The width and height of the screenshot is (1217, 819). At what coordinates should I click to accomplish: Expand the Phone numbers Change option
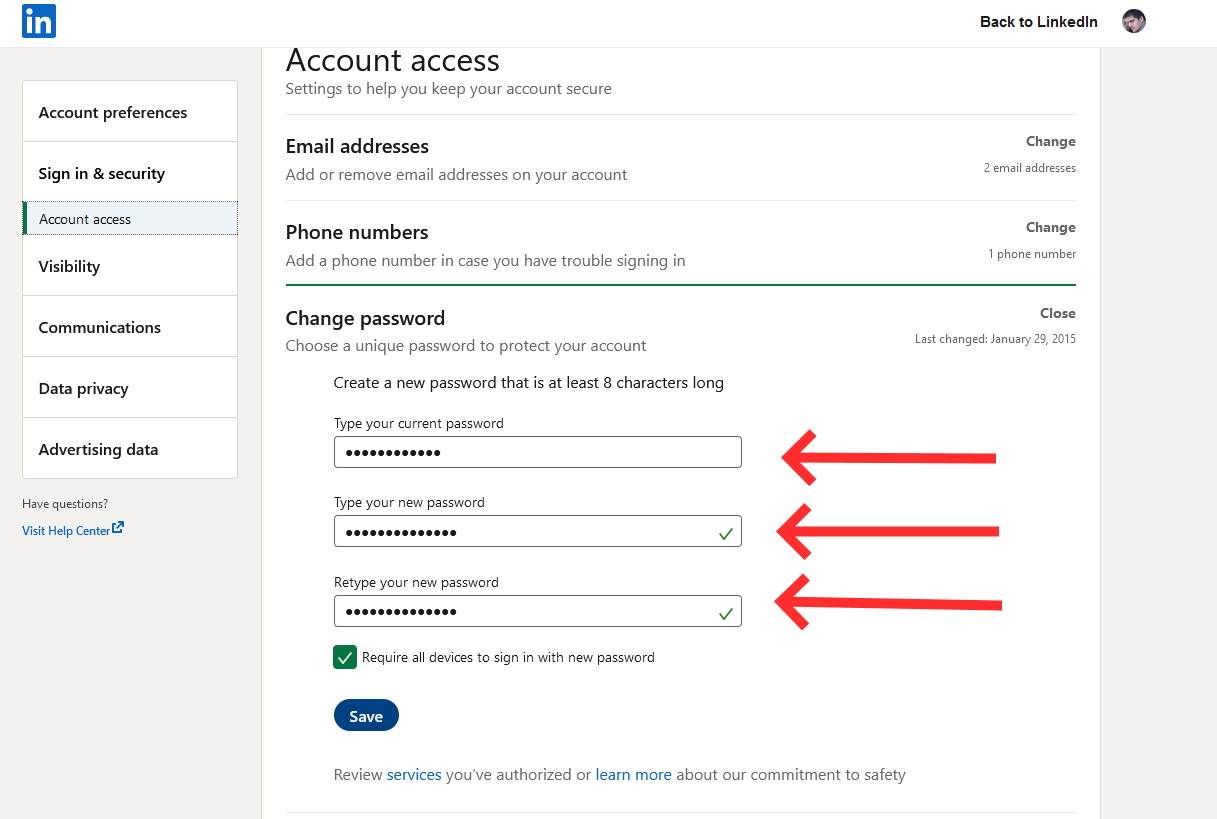tap(1050, 228)
